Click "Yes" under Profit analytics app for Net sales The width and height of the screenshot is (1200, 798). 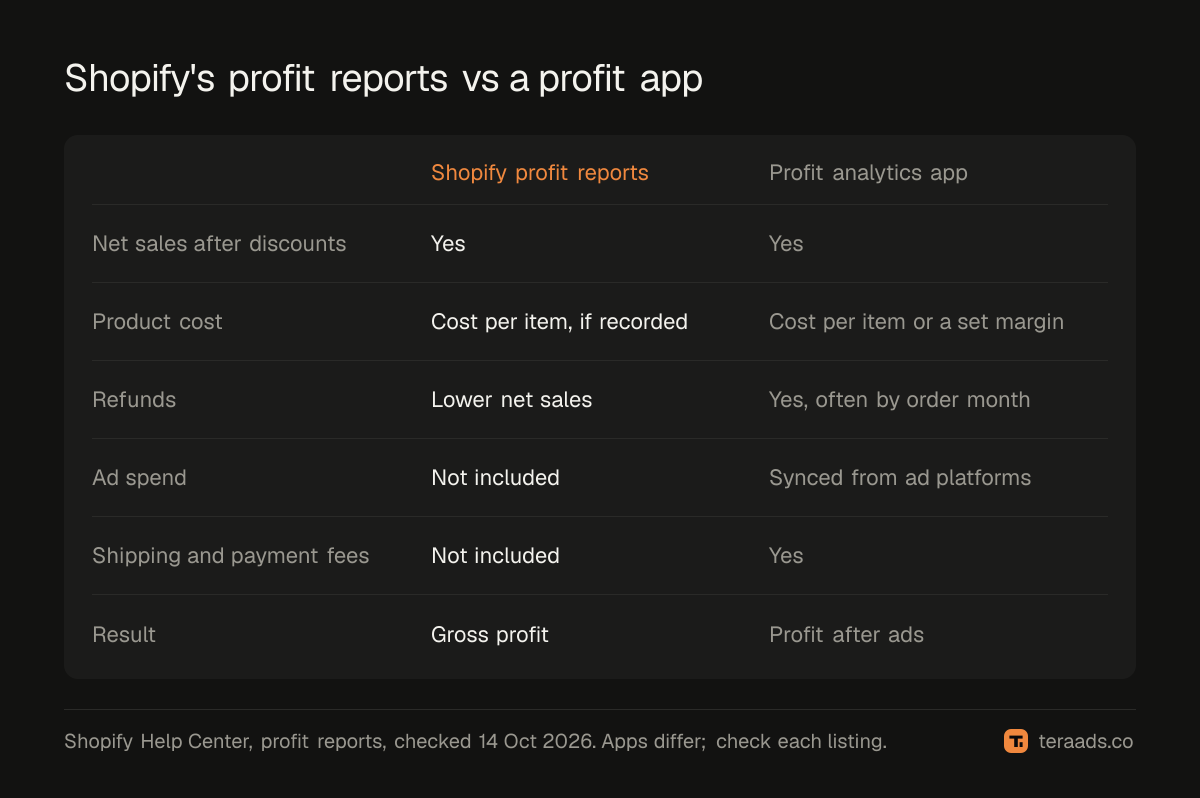click(x=786, y=244)
